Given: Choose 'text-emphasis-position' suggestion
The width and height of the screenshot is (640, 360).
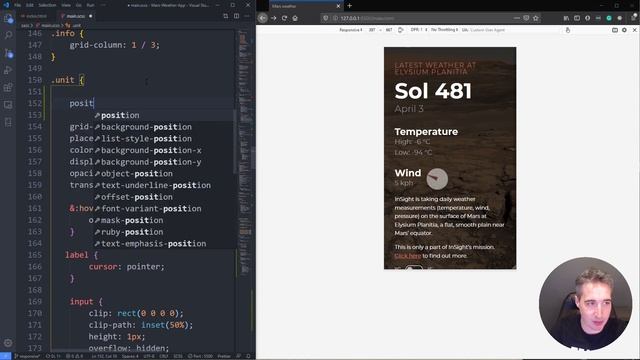Looking at the screenshot, I should pos(164,244).
